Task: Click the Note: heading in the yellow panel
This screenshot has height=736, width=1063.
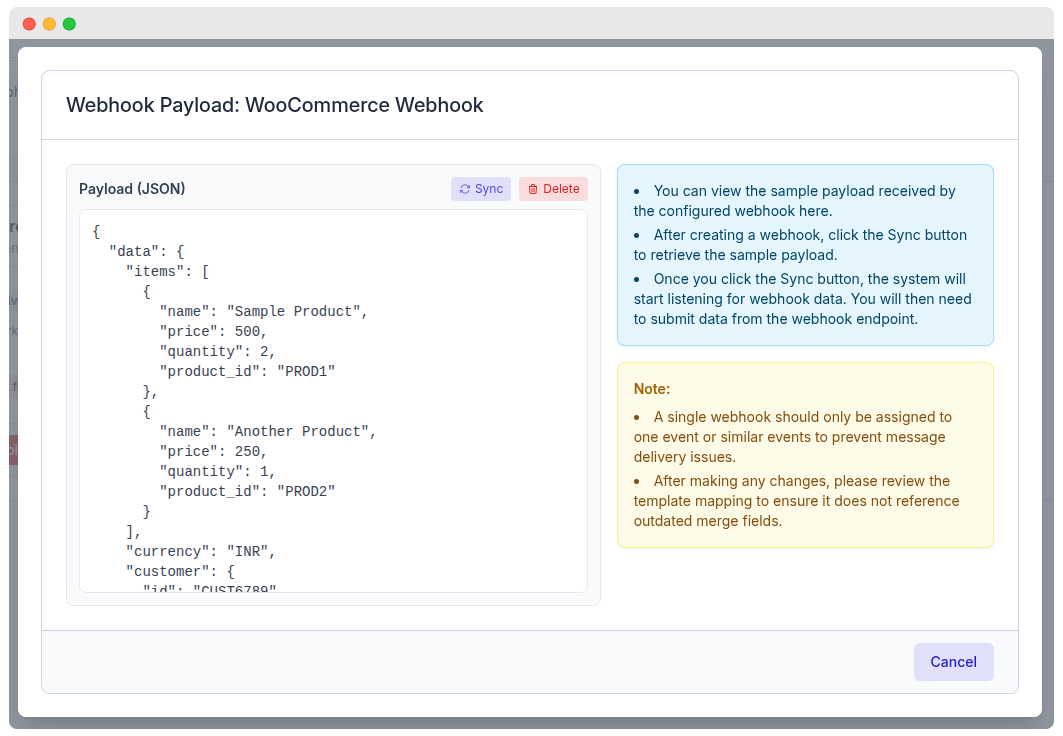Action: point(651,388)
